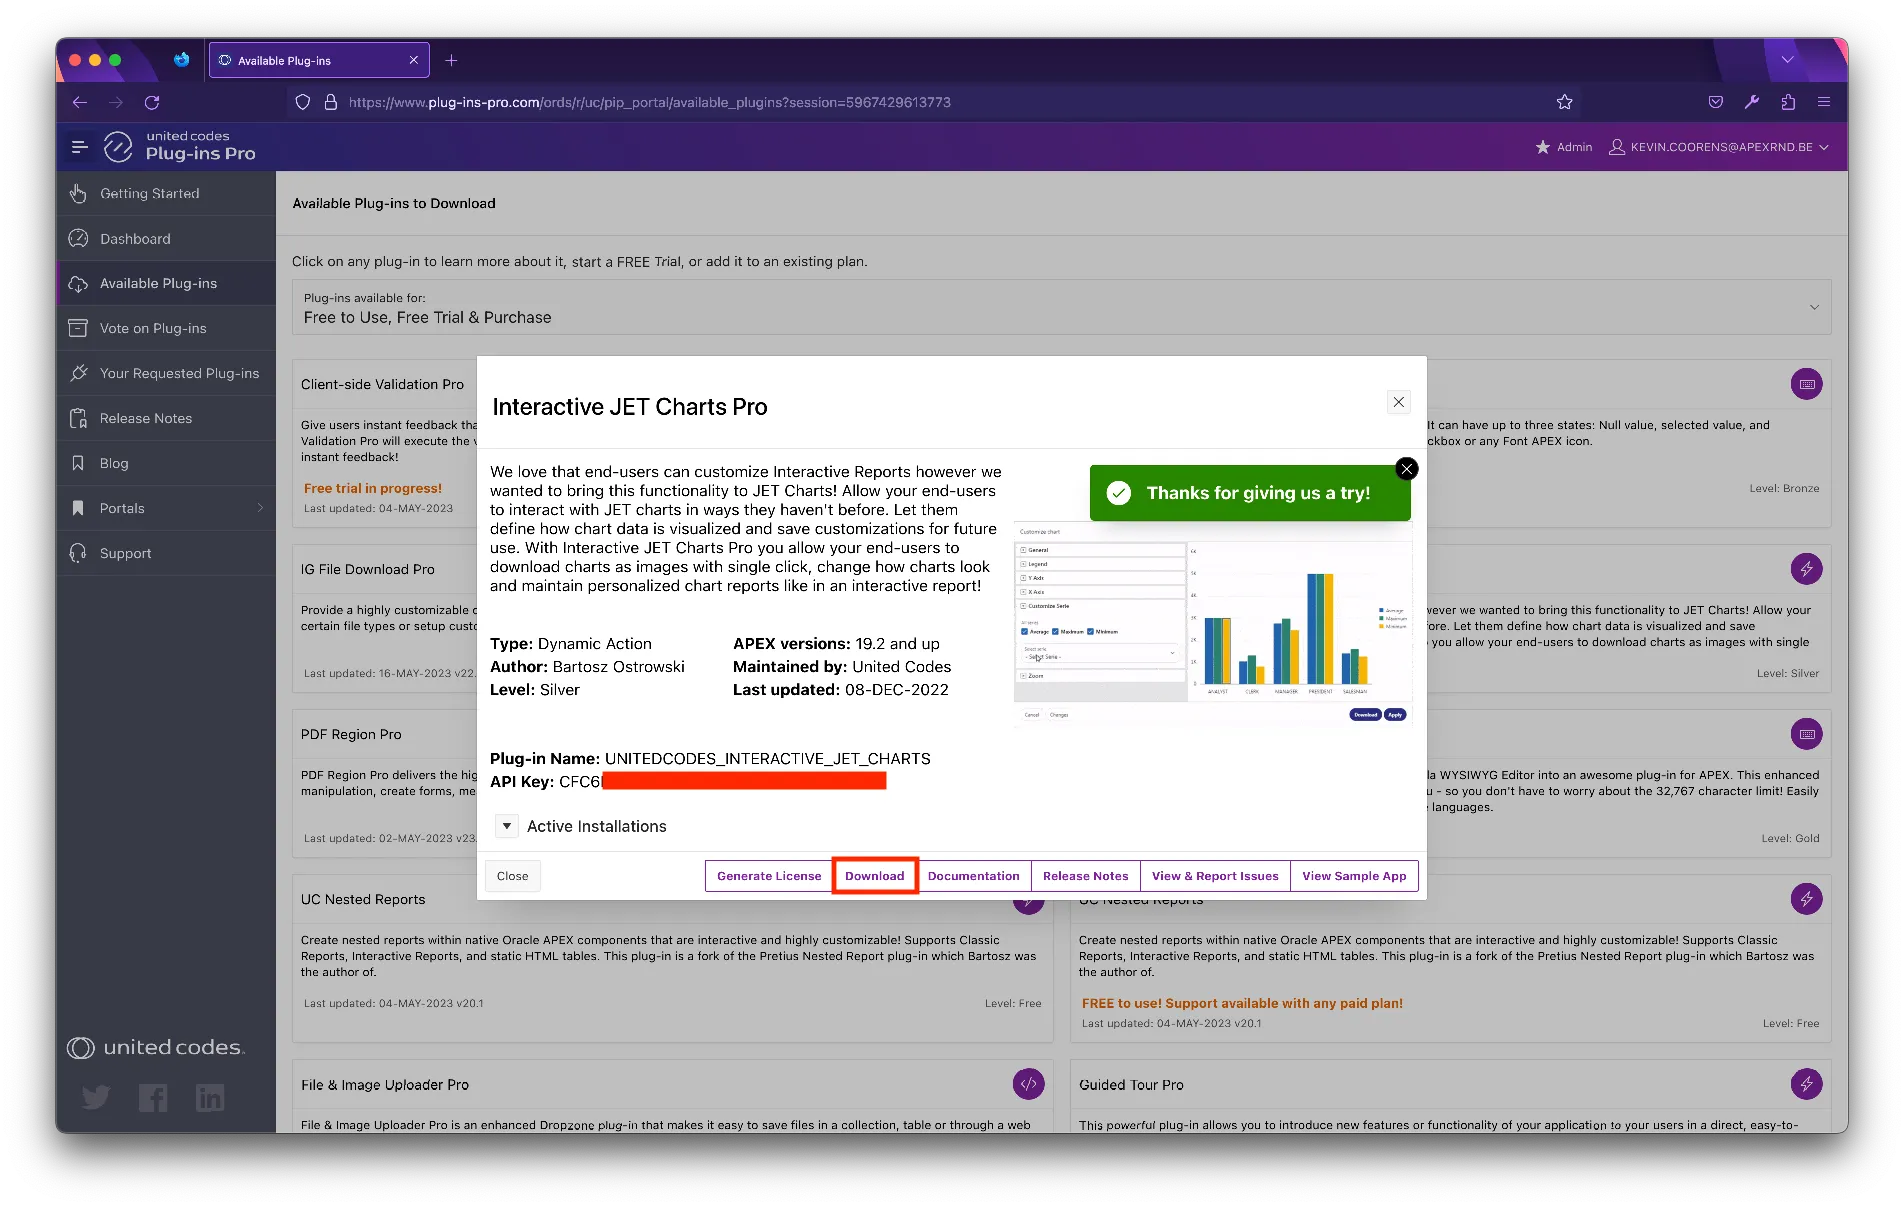Go to Dashboard in the sidebar
Image resolution: width=1904 pixels, height=1207 pixels.
(x=166, y=238)
